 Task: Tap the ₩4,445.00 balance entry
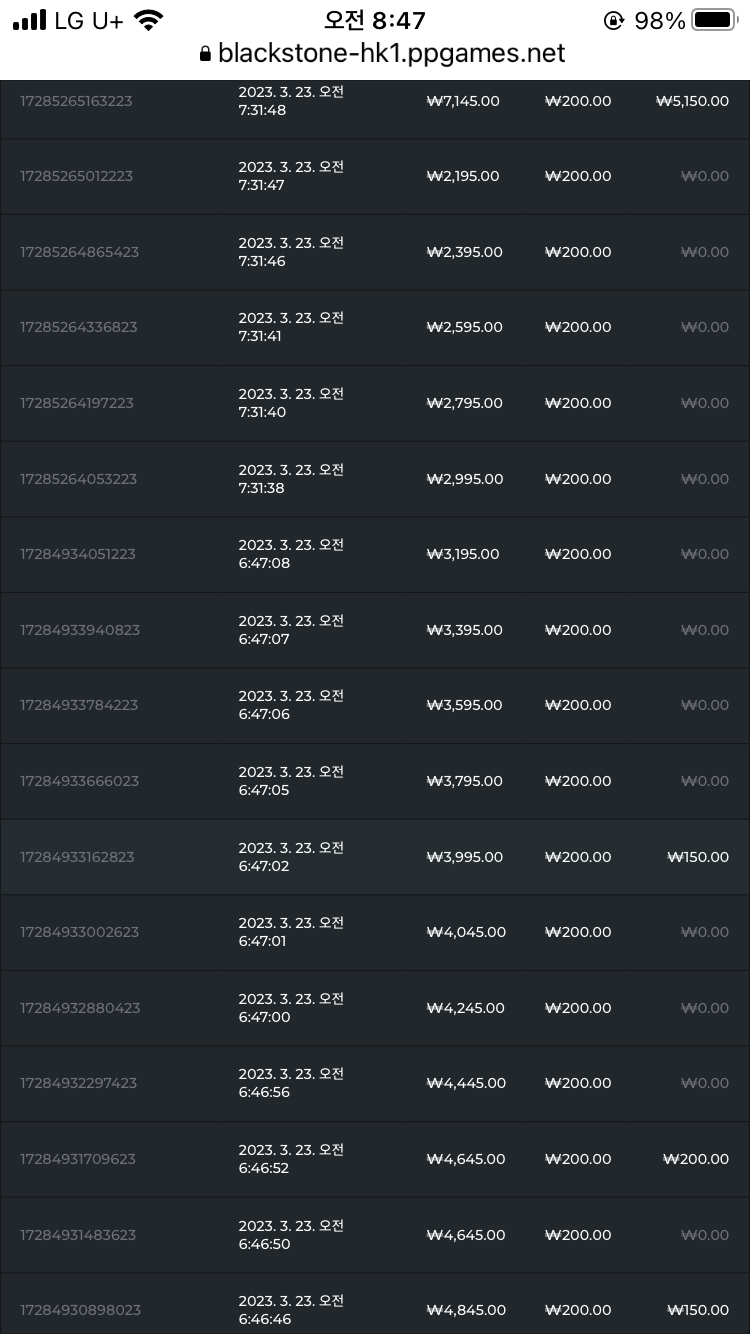pos(466,1083)
